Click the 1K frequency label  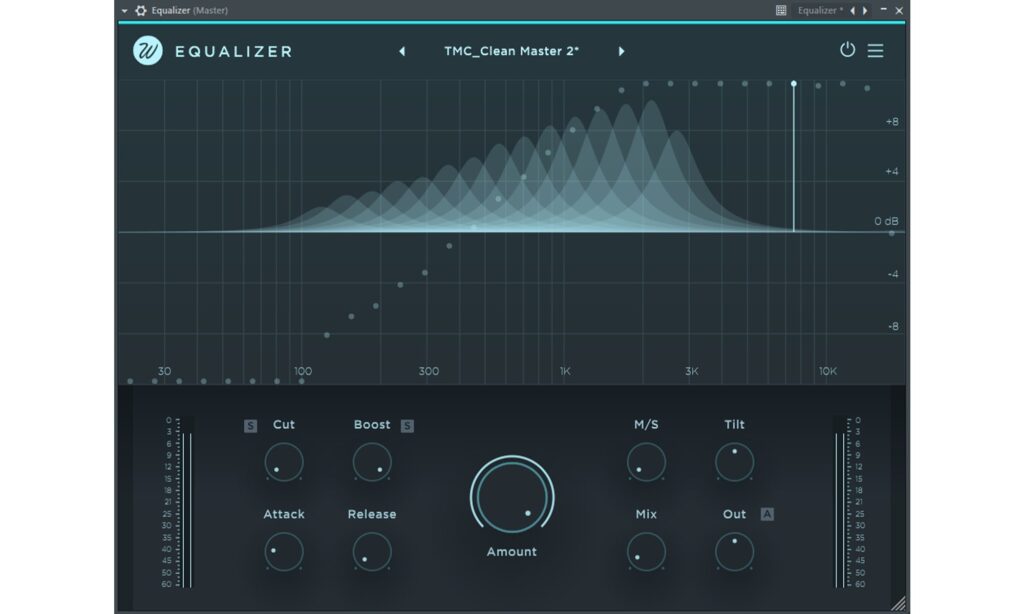(x=565, y=371)
